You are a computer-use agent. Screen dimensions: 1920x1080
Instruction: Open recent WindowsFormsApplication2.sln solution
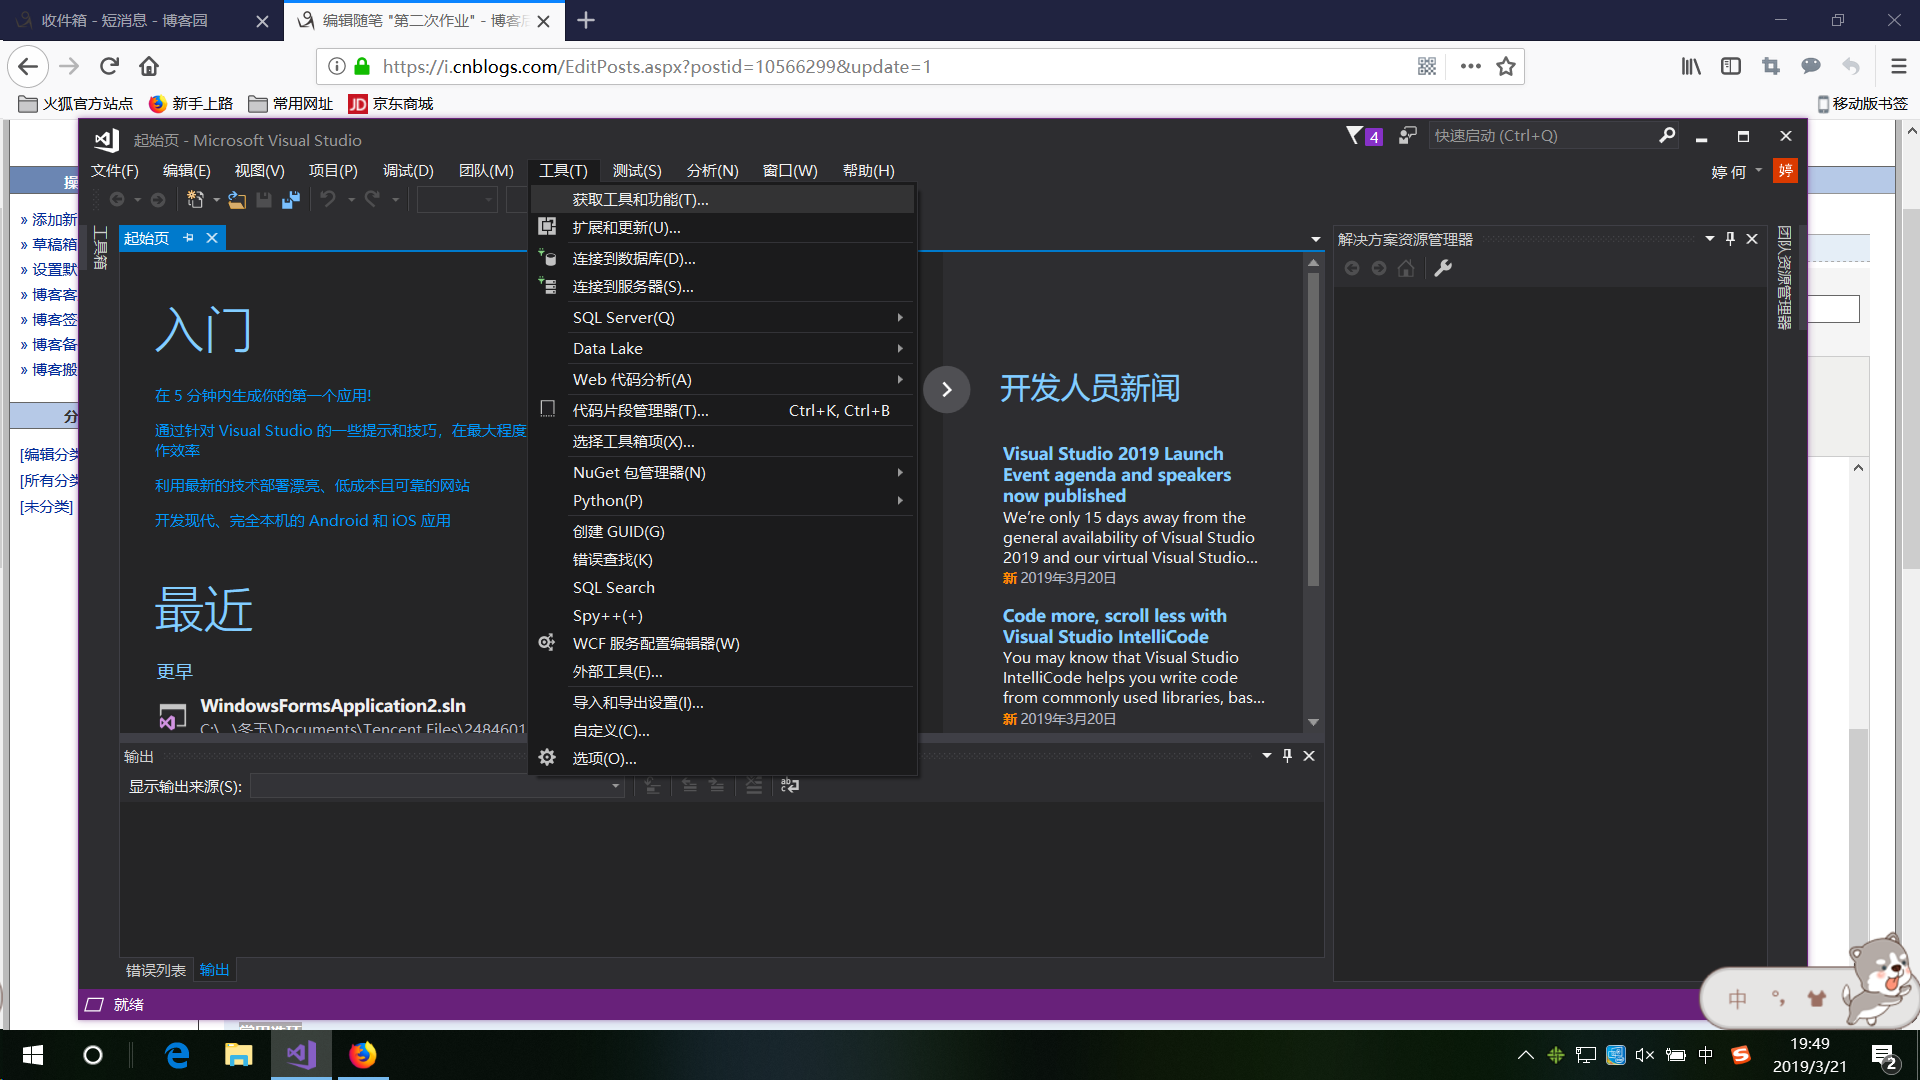[332, 705]
